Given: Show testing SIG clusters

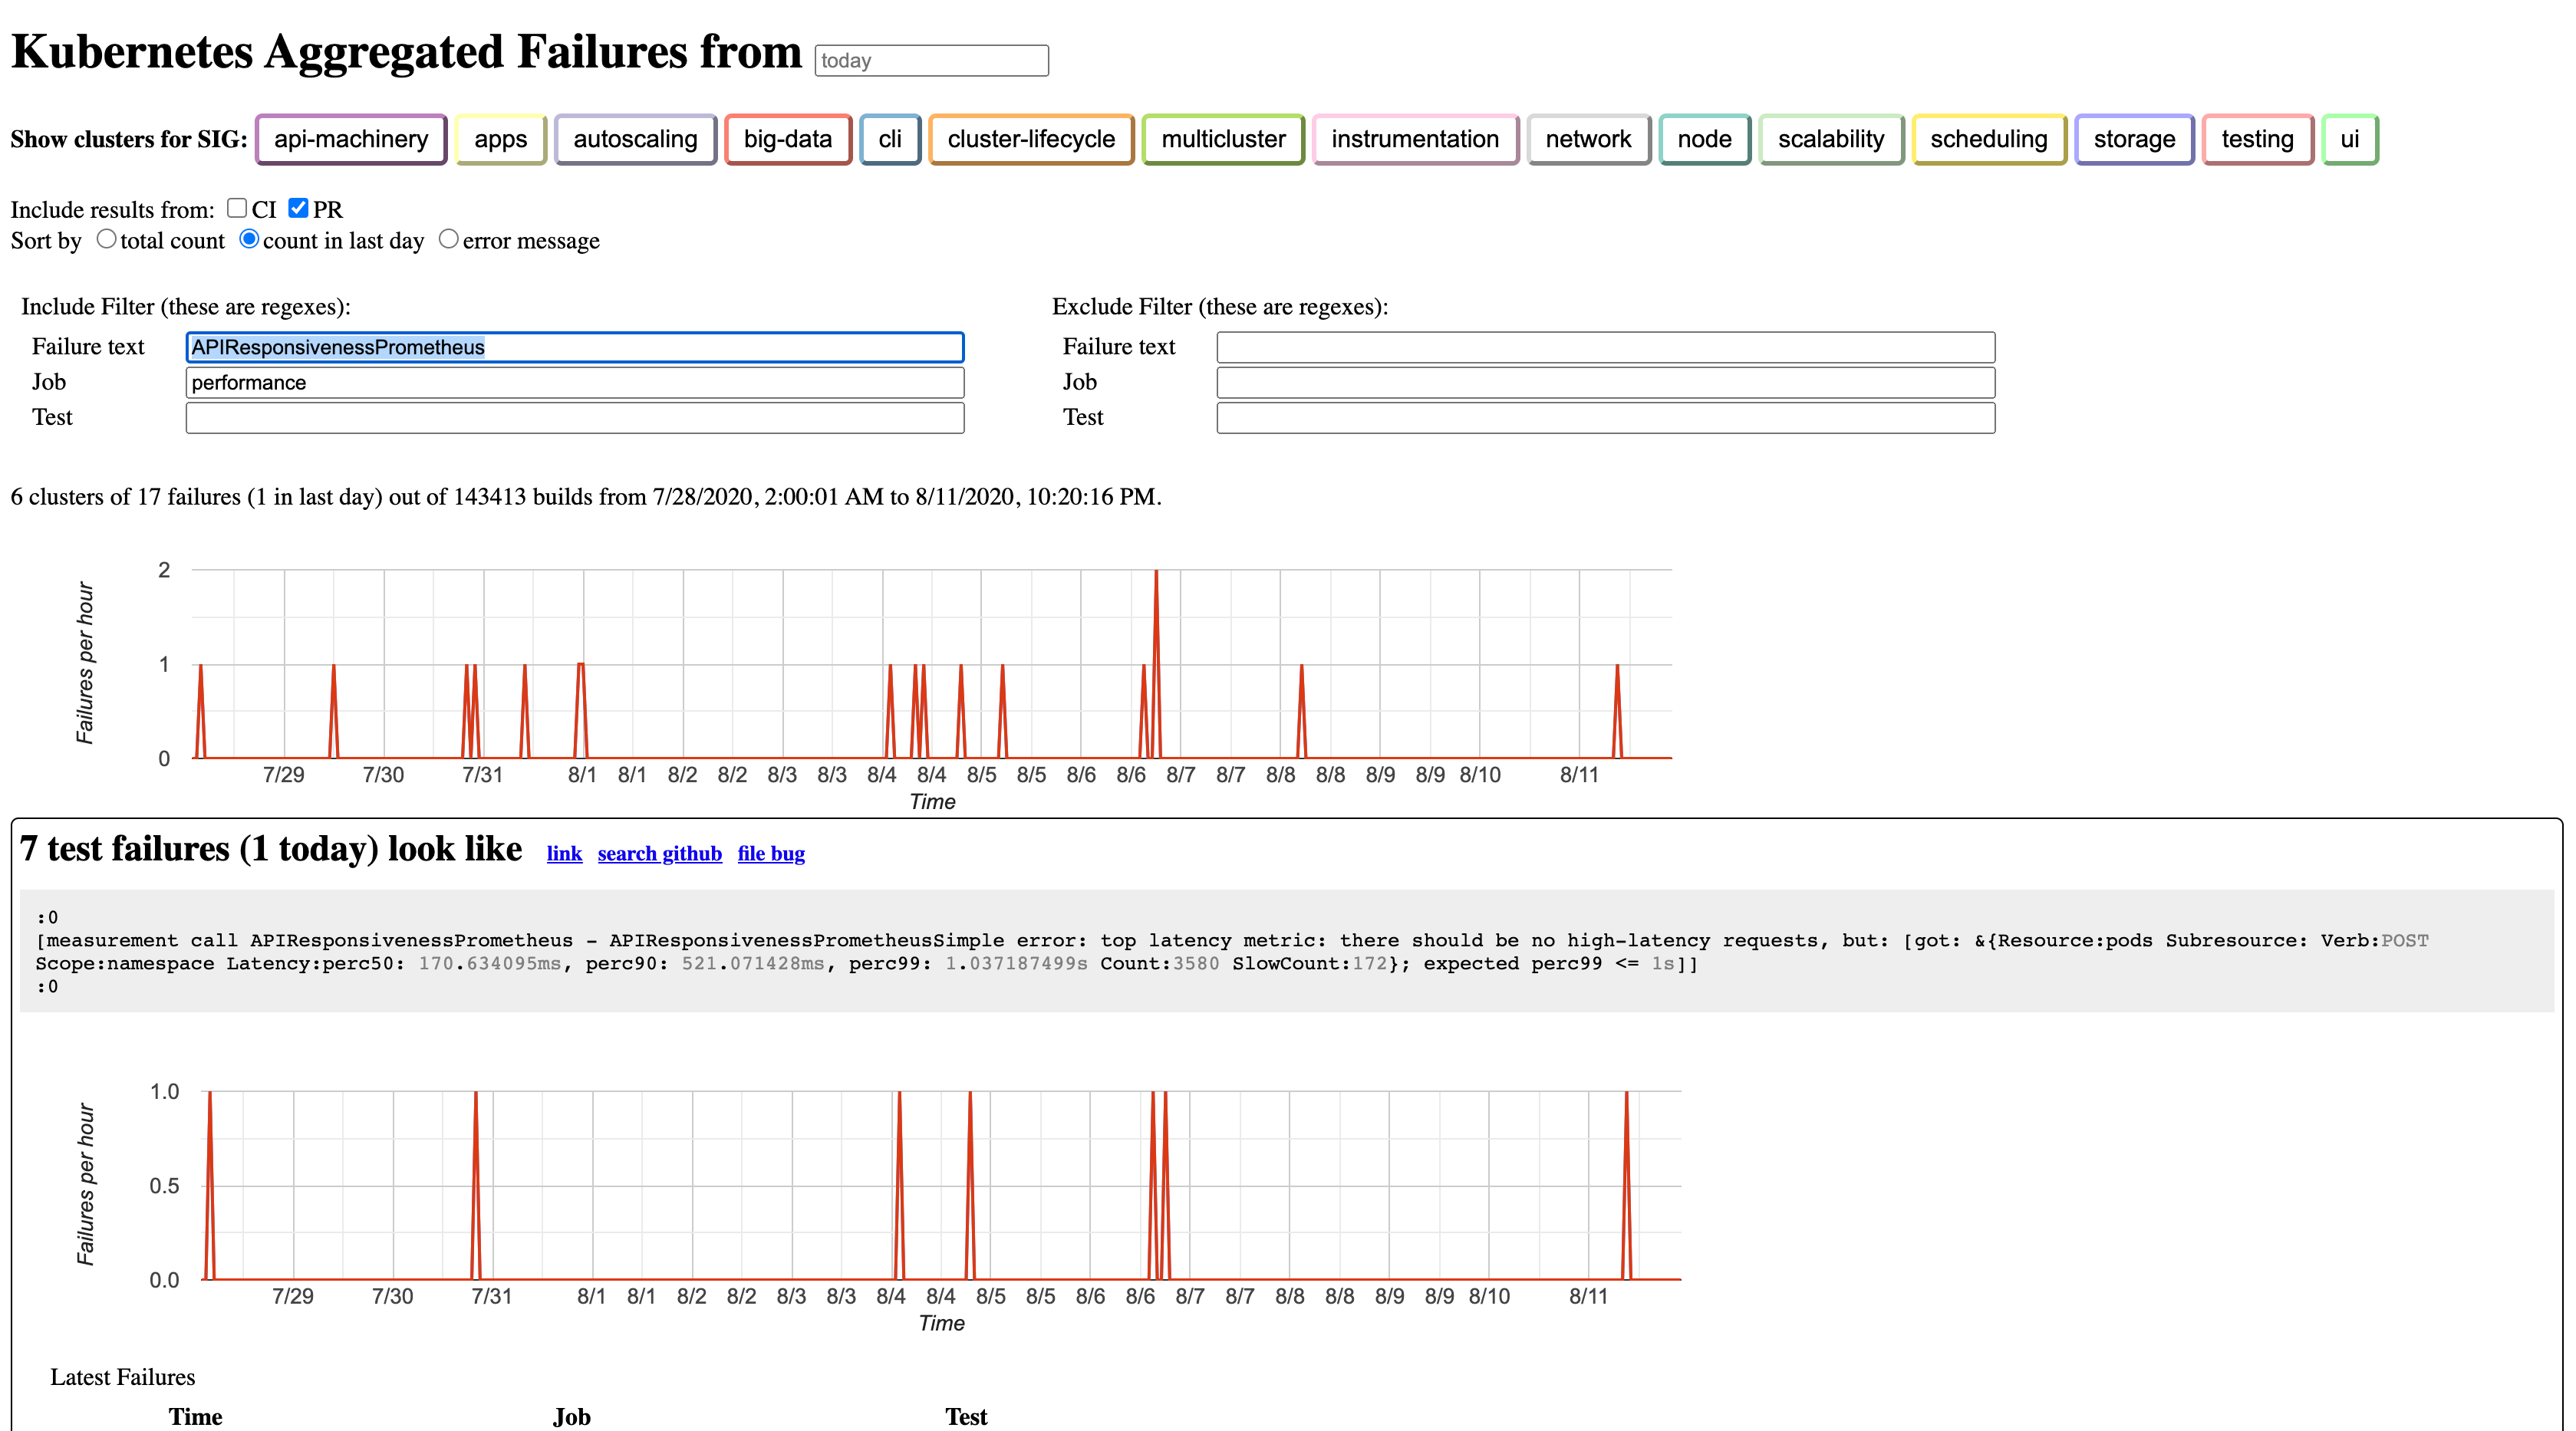Looking at the screenshot, I should tap(2257, 139).
